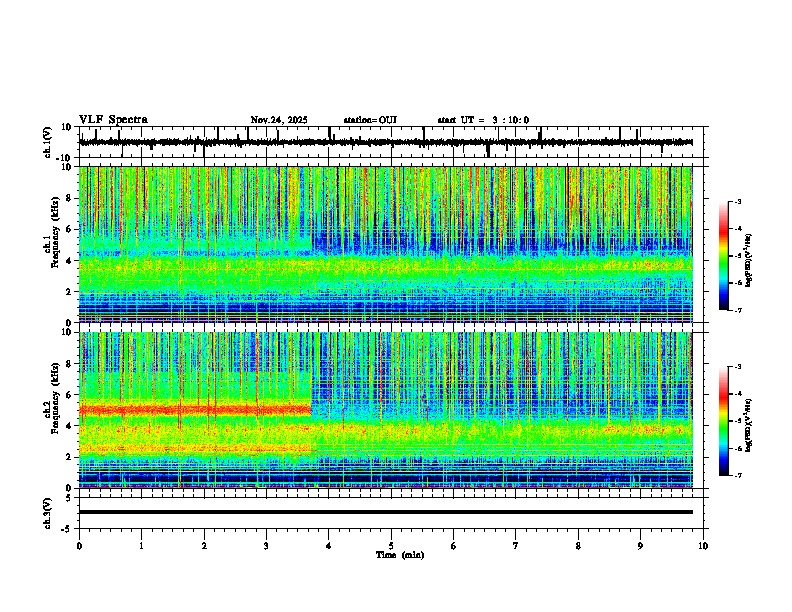Click the red 5 kHz band in ch.2 spectrogram
This screenshot has width=792, height=612.
pyautogui.click(x=194, y=410)
